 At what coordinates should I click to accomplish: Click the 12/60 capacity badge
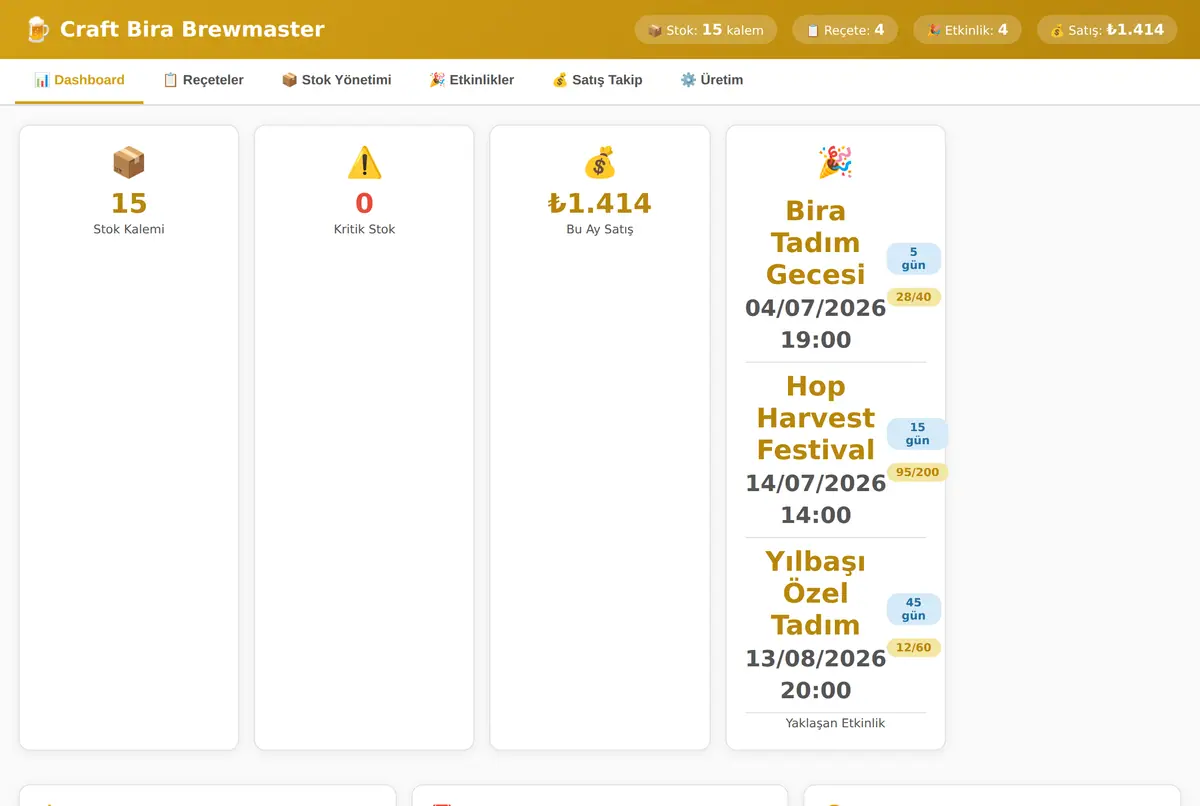[x=914, y=647]
